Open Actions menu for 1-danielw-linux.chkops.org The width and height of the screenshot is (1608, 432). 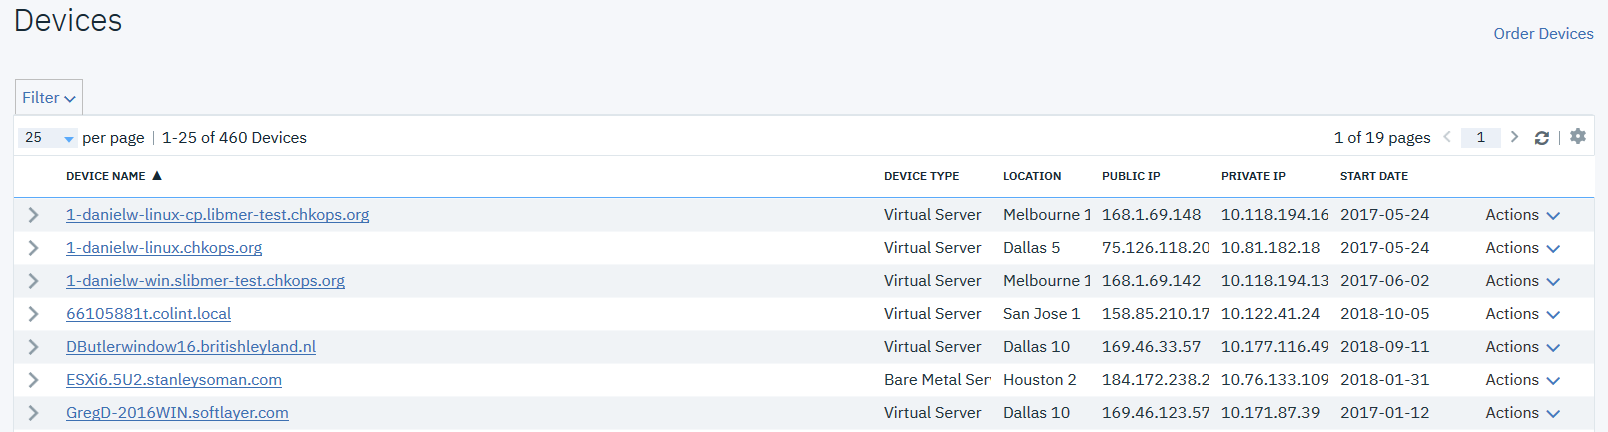coord(1522,248)
